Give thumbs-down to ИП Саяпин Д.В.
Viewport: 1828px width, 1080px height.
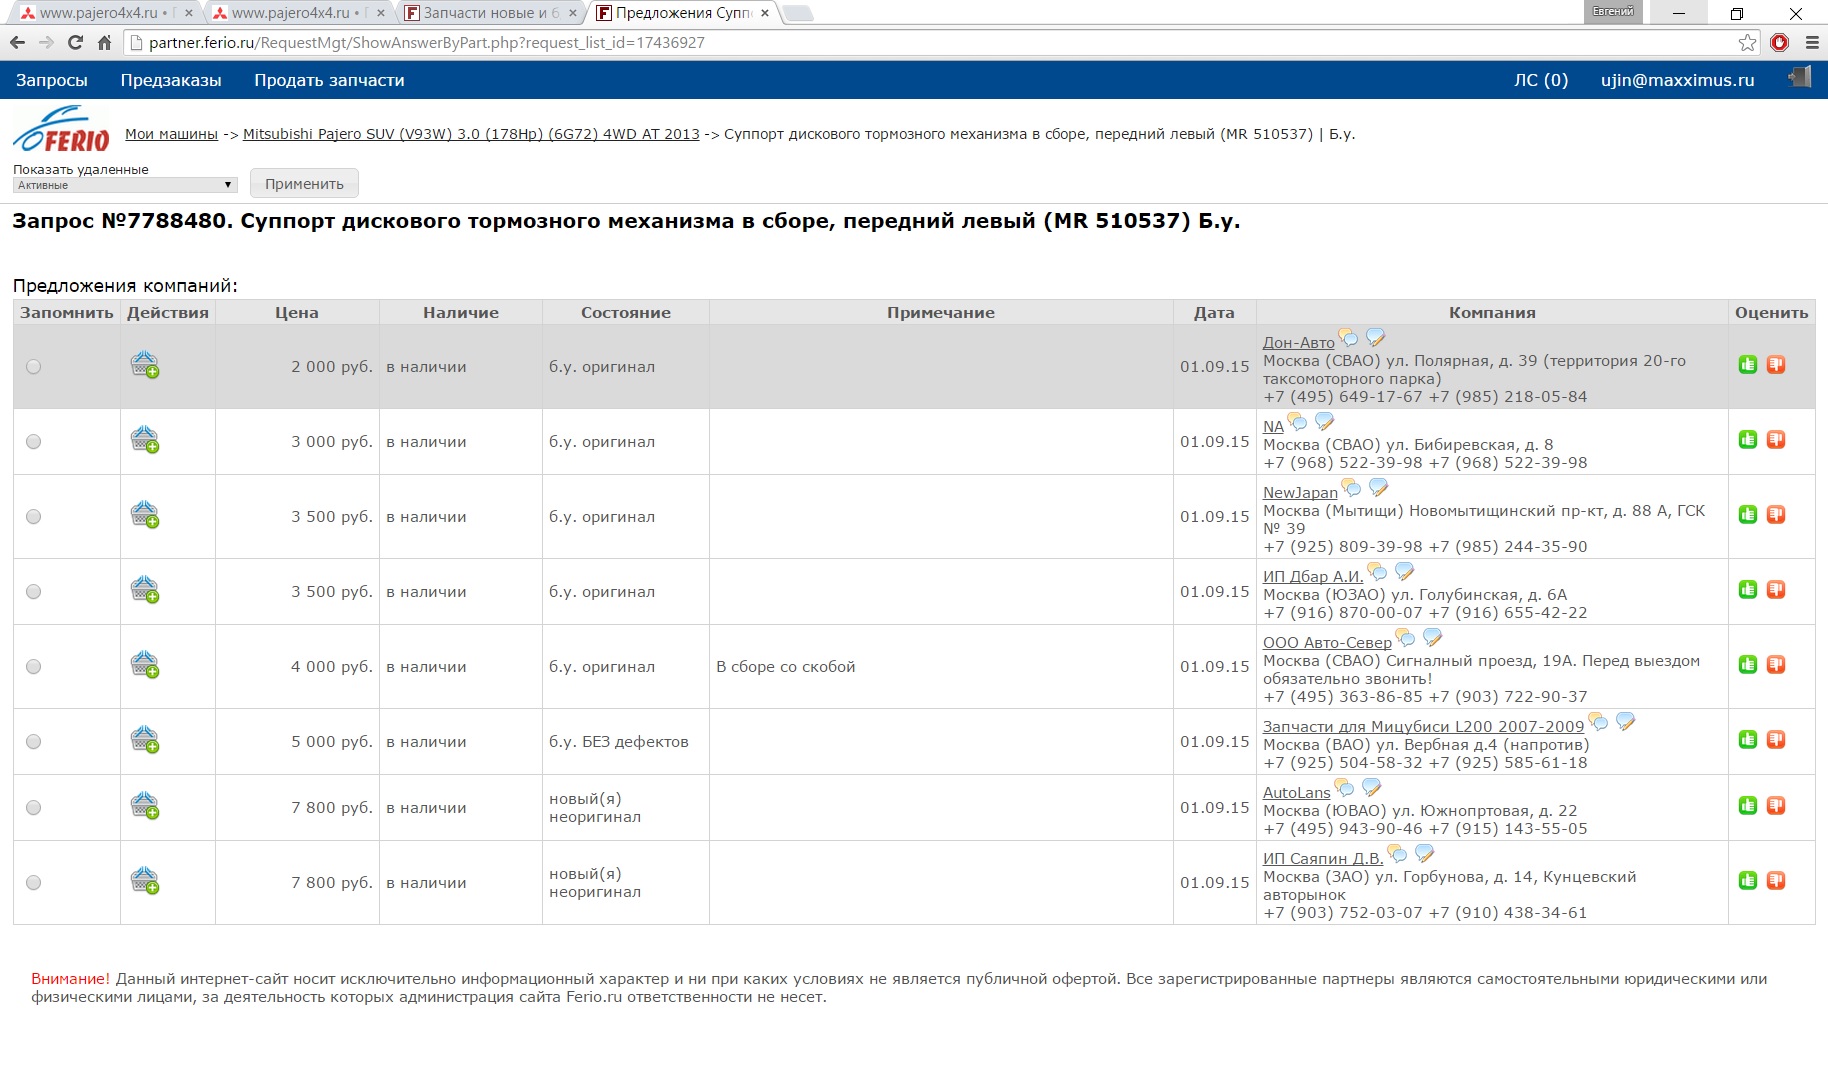coord(1776,881)
